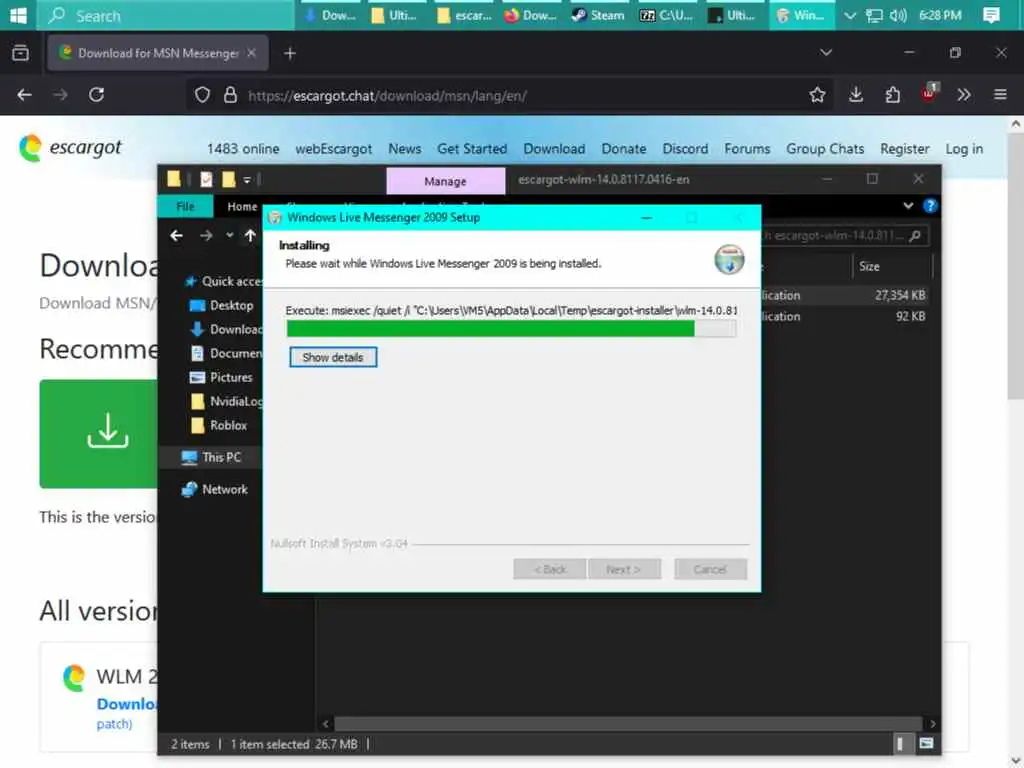Screen dimensions: 1024x768
Task: Select Roblox folder in navigation pane
Action: coord(218,425)
